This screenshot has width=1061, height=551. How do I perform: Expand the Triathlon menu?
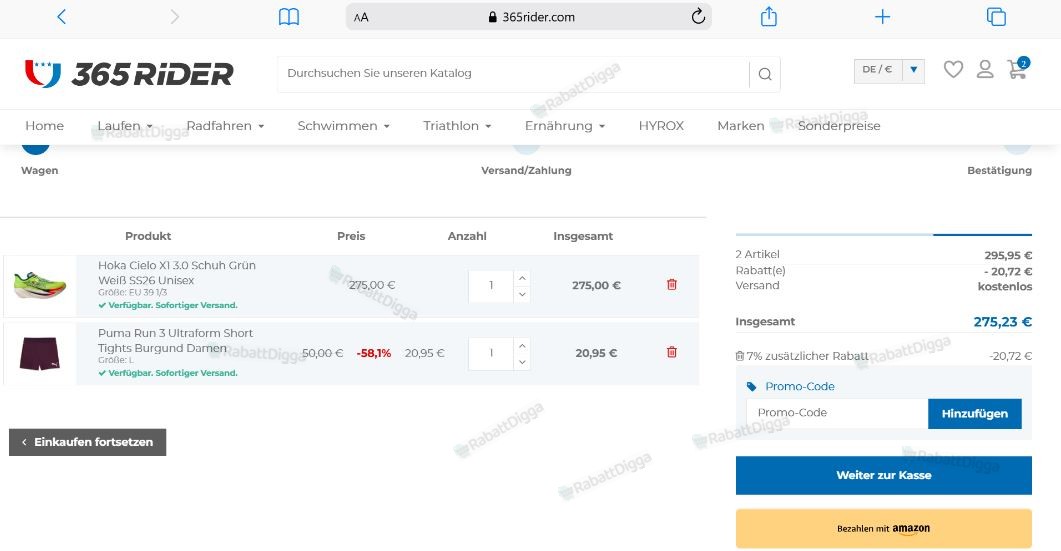[x=457, y=126]
